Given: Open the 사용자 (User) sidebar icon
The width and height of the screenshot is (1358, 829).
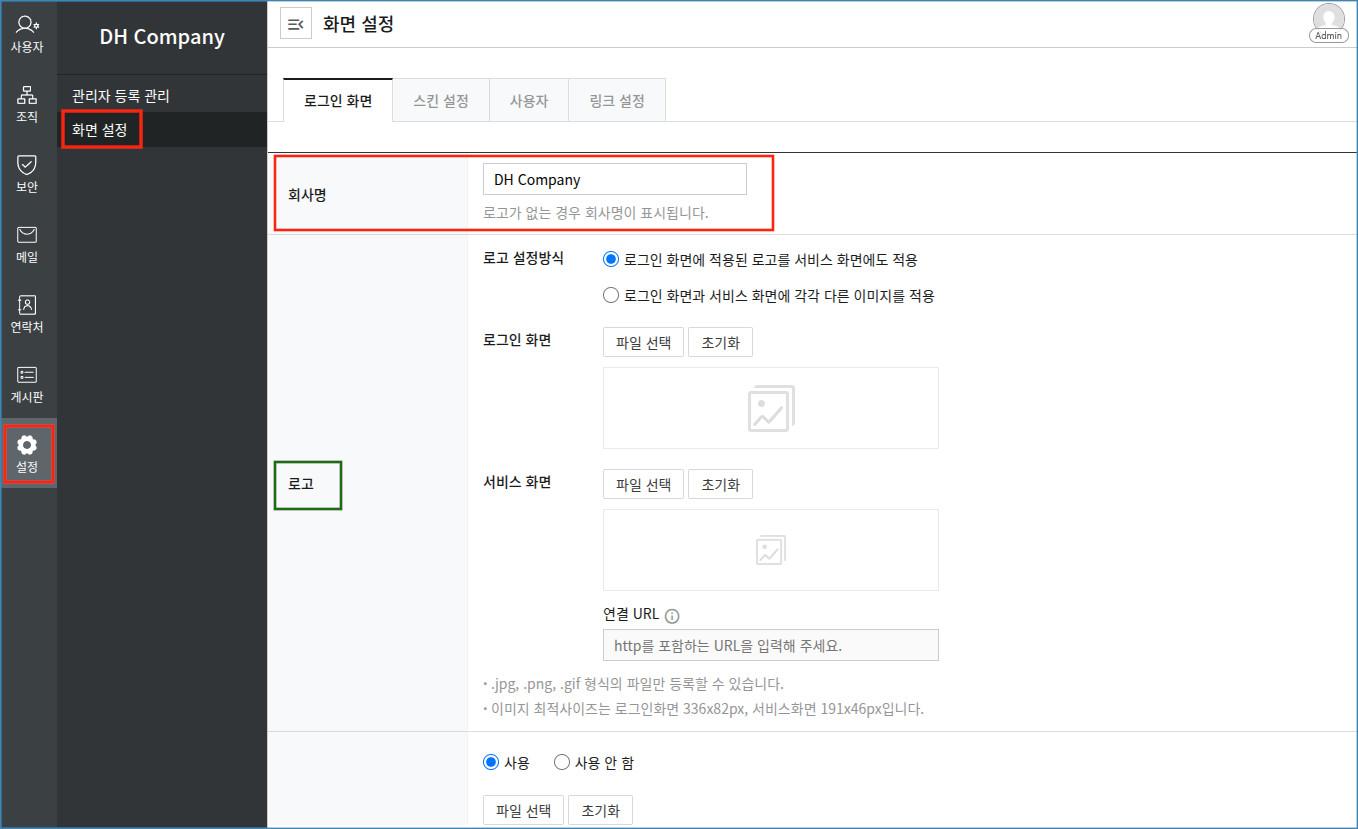Looking at the screenshot, I should coord(27,34).
